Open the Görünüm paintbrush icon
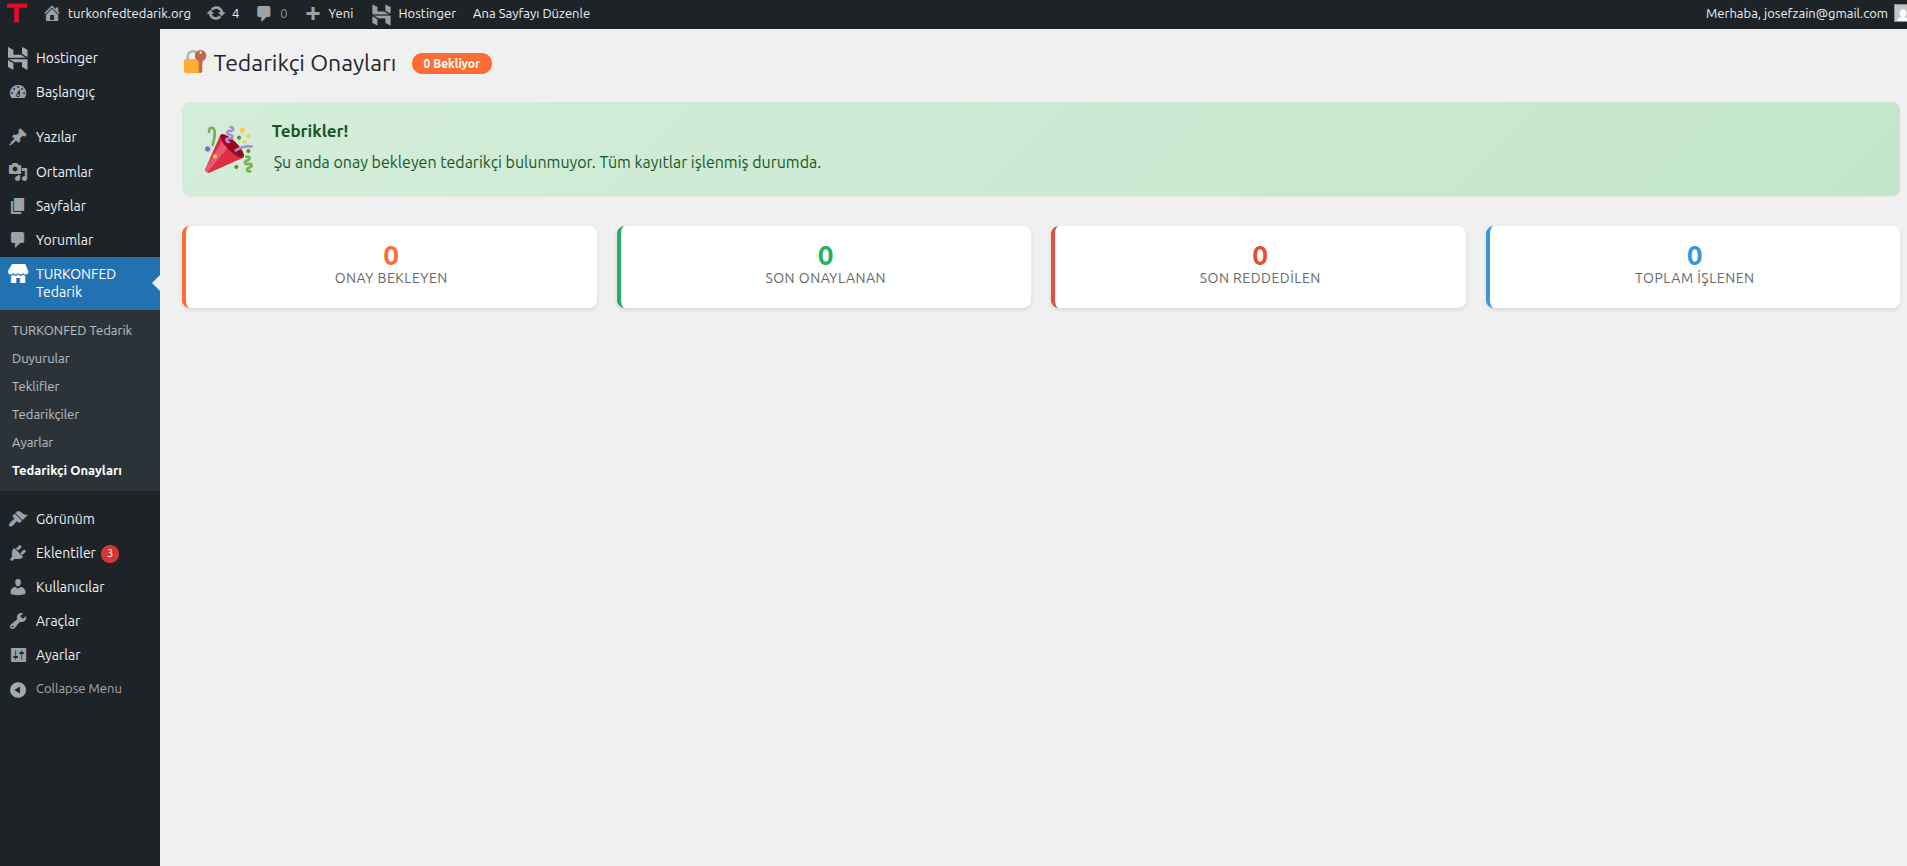The height and width of the screenshot is (866, 1907). [x=18, y=519]
